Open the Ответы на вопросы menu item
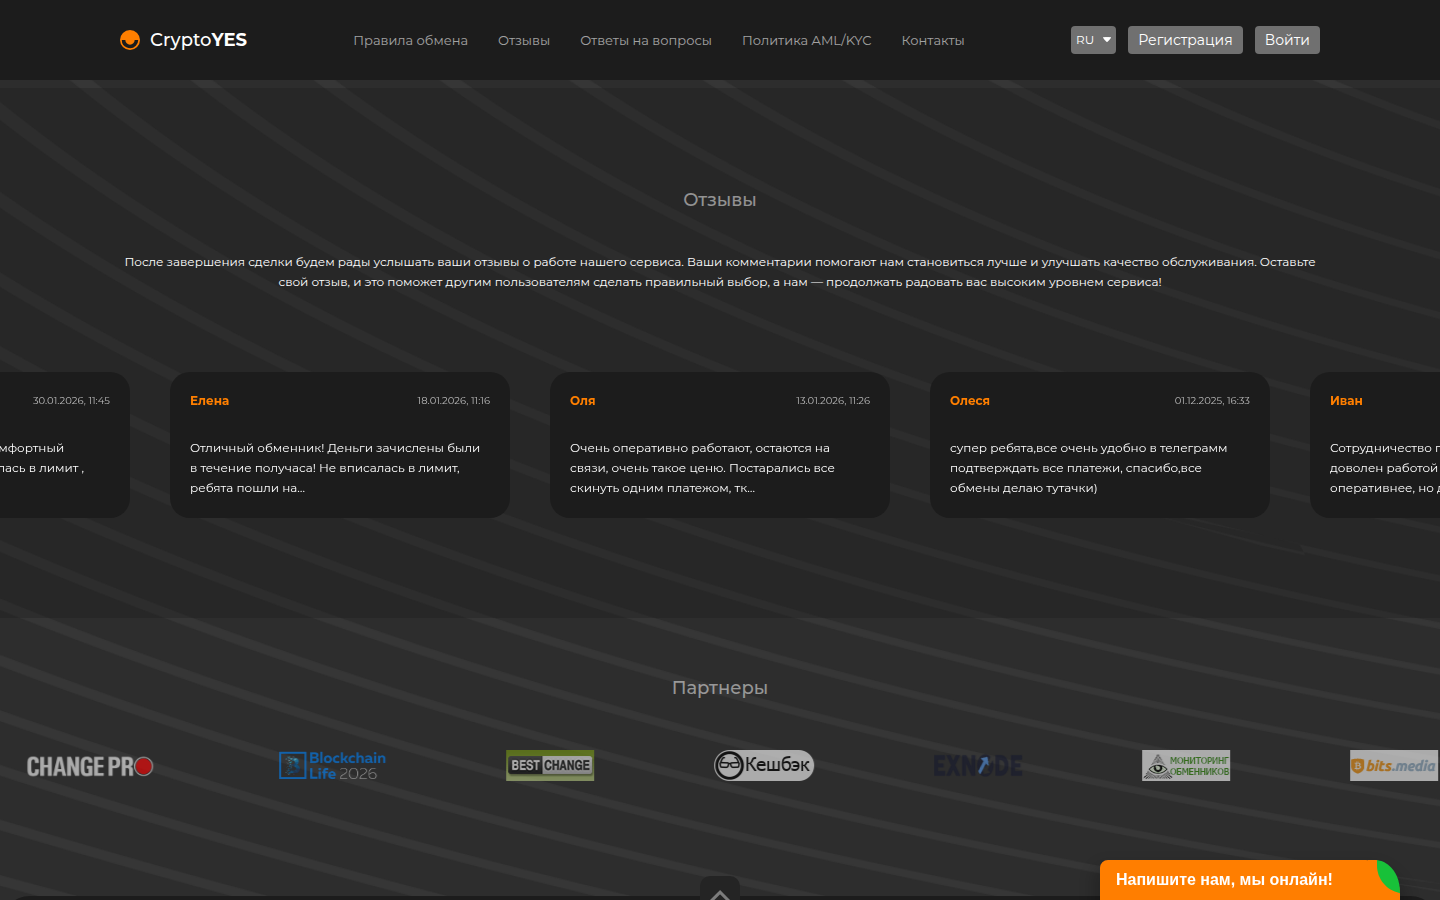 (x=646, y=41)
